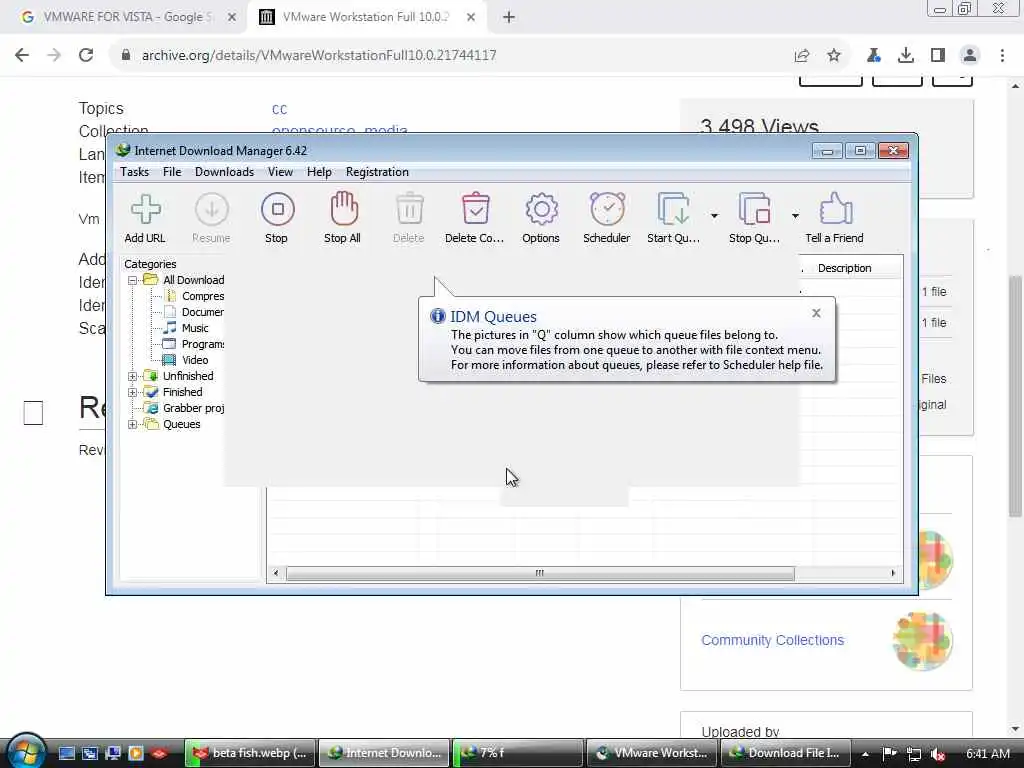Open Download File Info taskbar button
The height and width of the screenshot is (768, 1024).
pos(786,753)
